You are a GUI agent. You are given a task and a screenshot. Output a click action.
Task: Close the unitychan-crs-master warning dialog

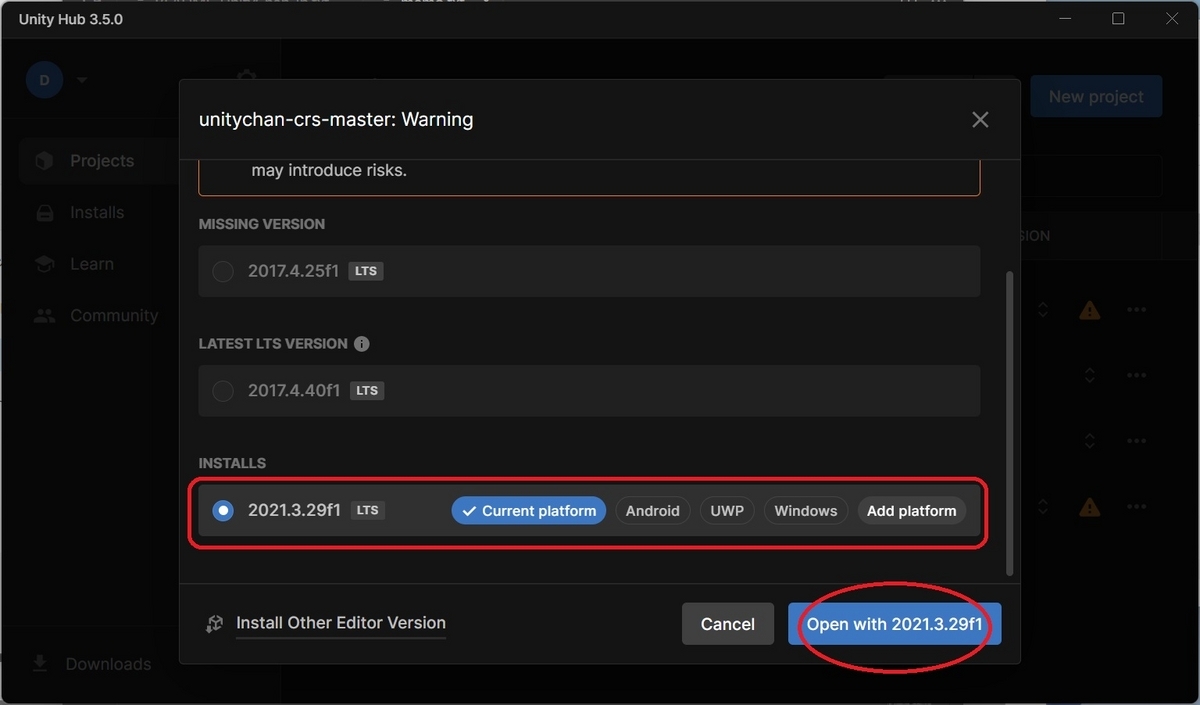[980, 120]
